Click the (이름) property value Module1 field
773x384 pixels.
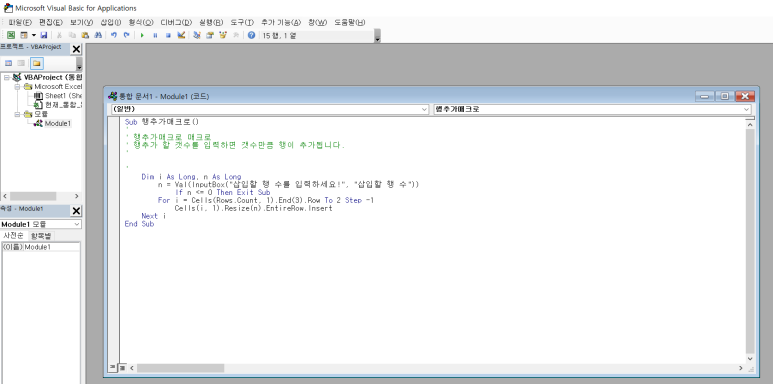point(52,247)
